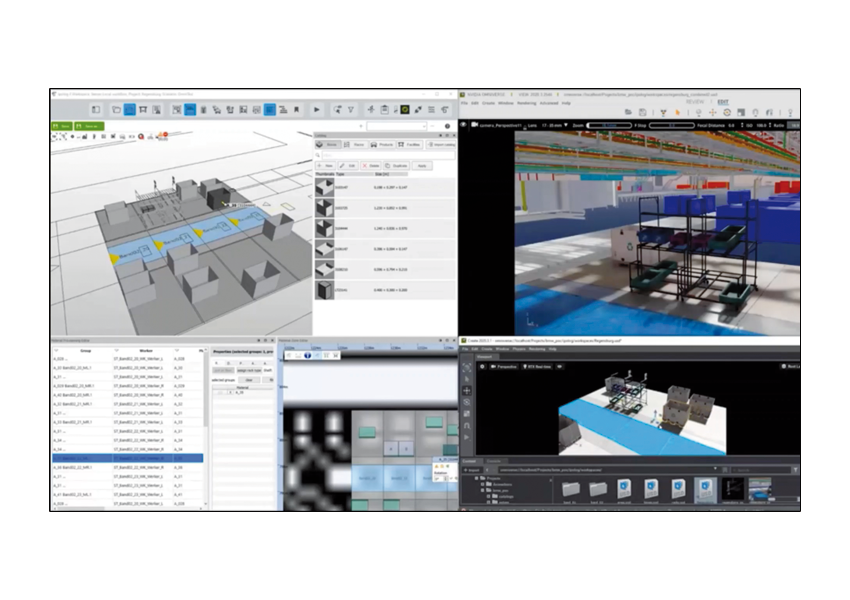Switch to EDIT mode in Omniverse View

click(723, 102)
